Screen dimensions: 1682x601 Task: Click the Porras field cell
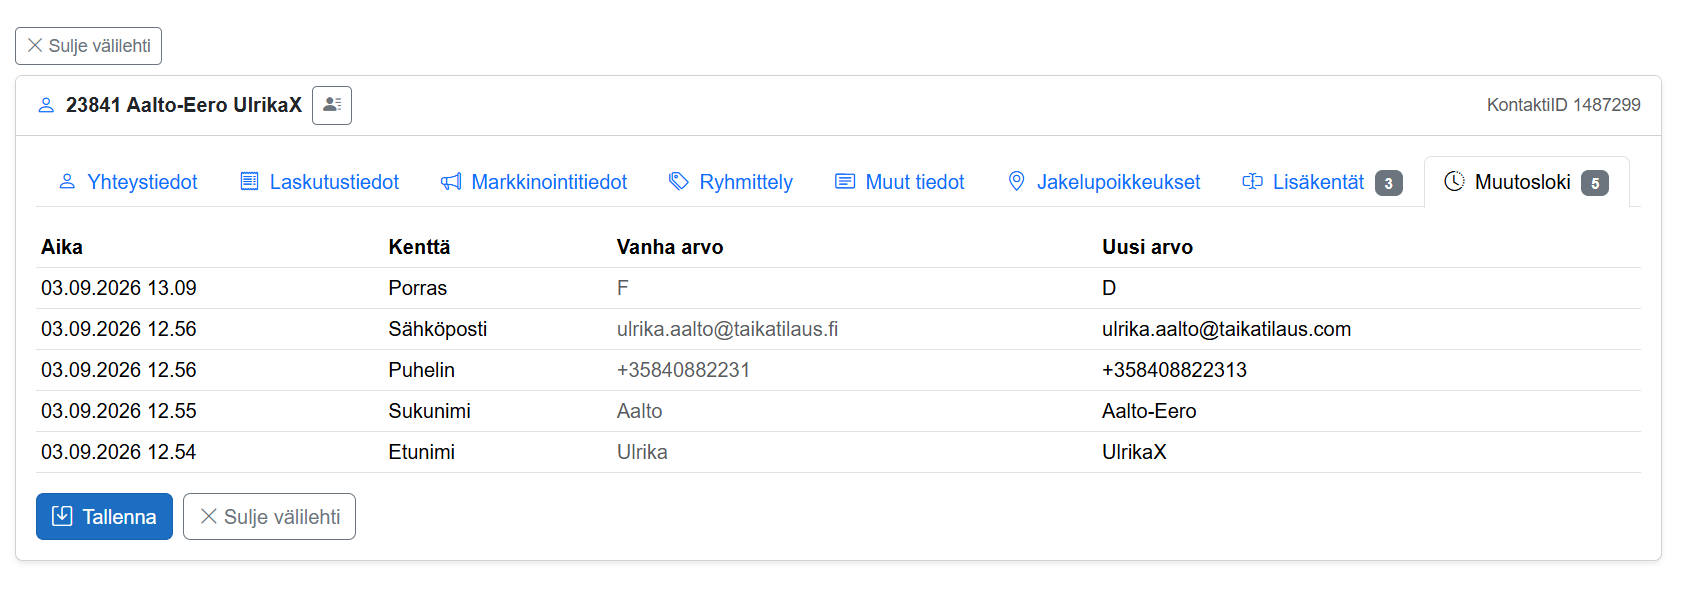pyautogui.click(x=418, y=288)
